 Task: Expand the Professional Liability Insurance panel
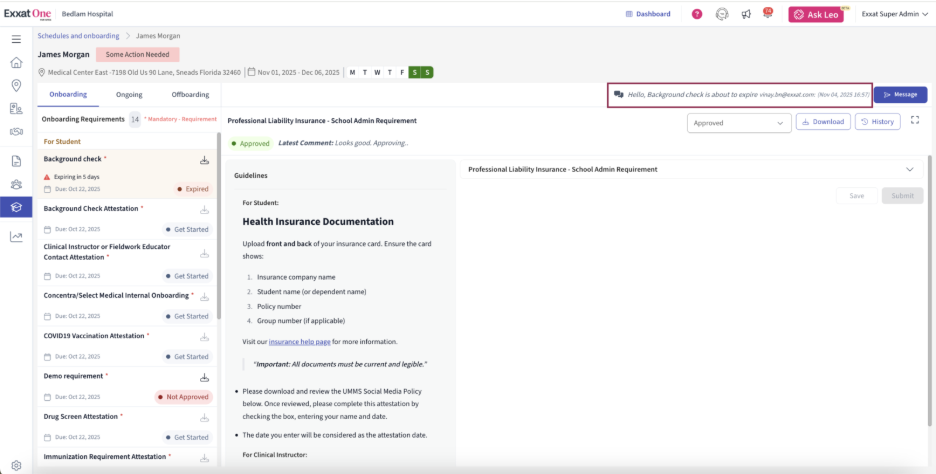point(909,170)
